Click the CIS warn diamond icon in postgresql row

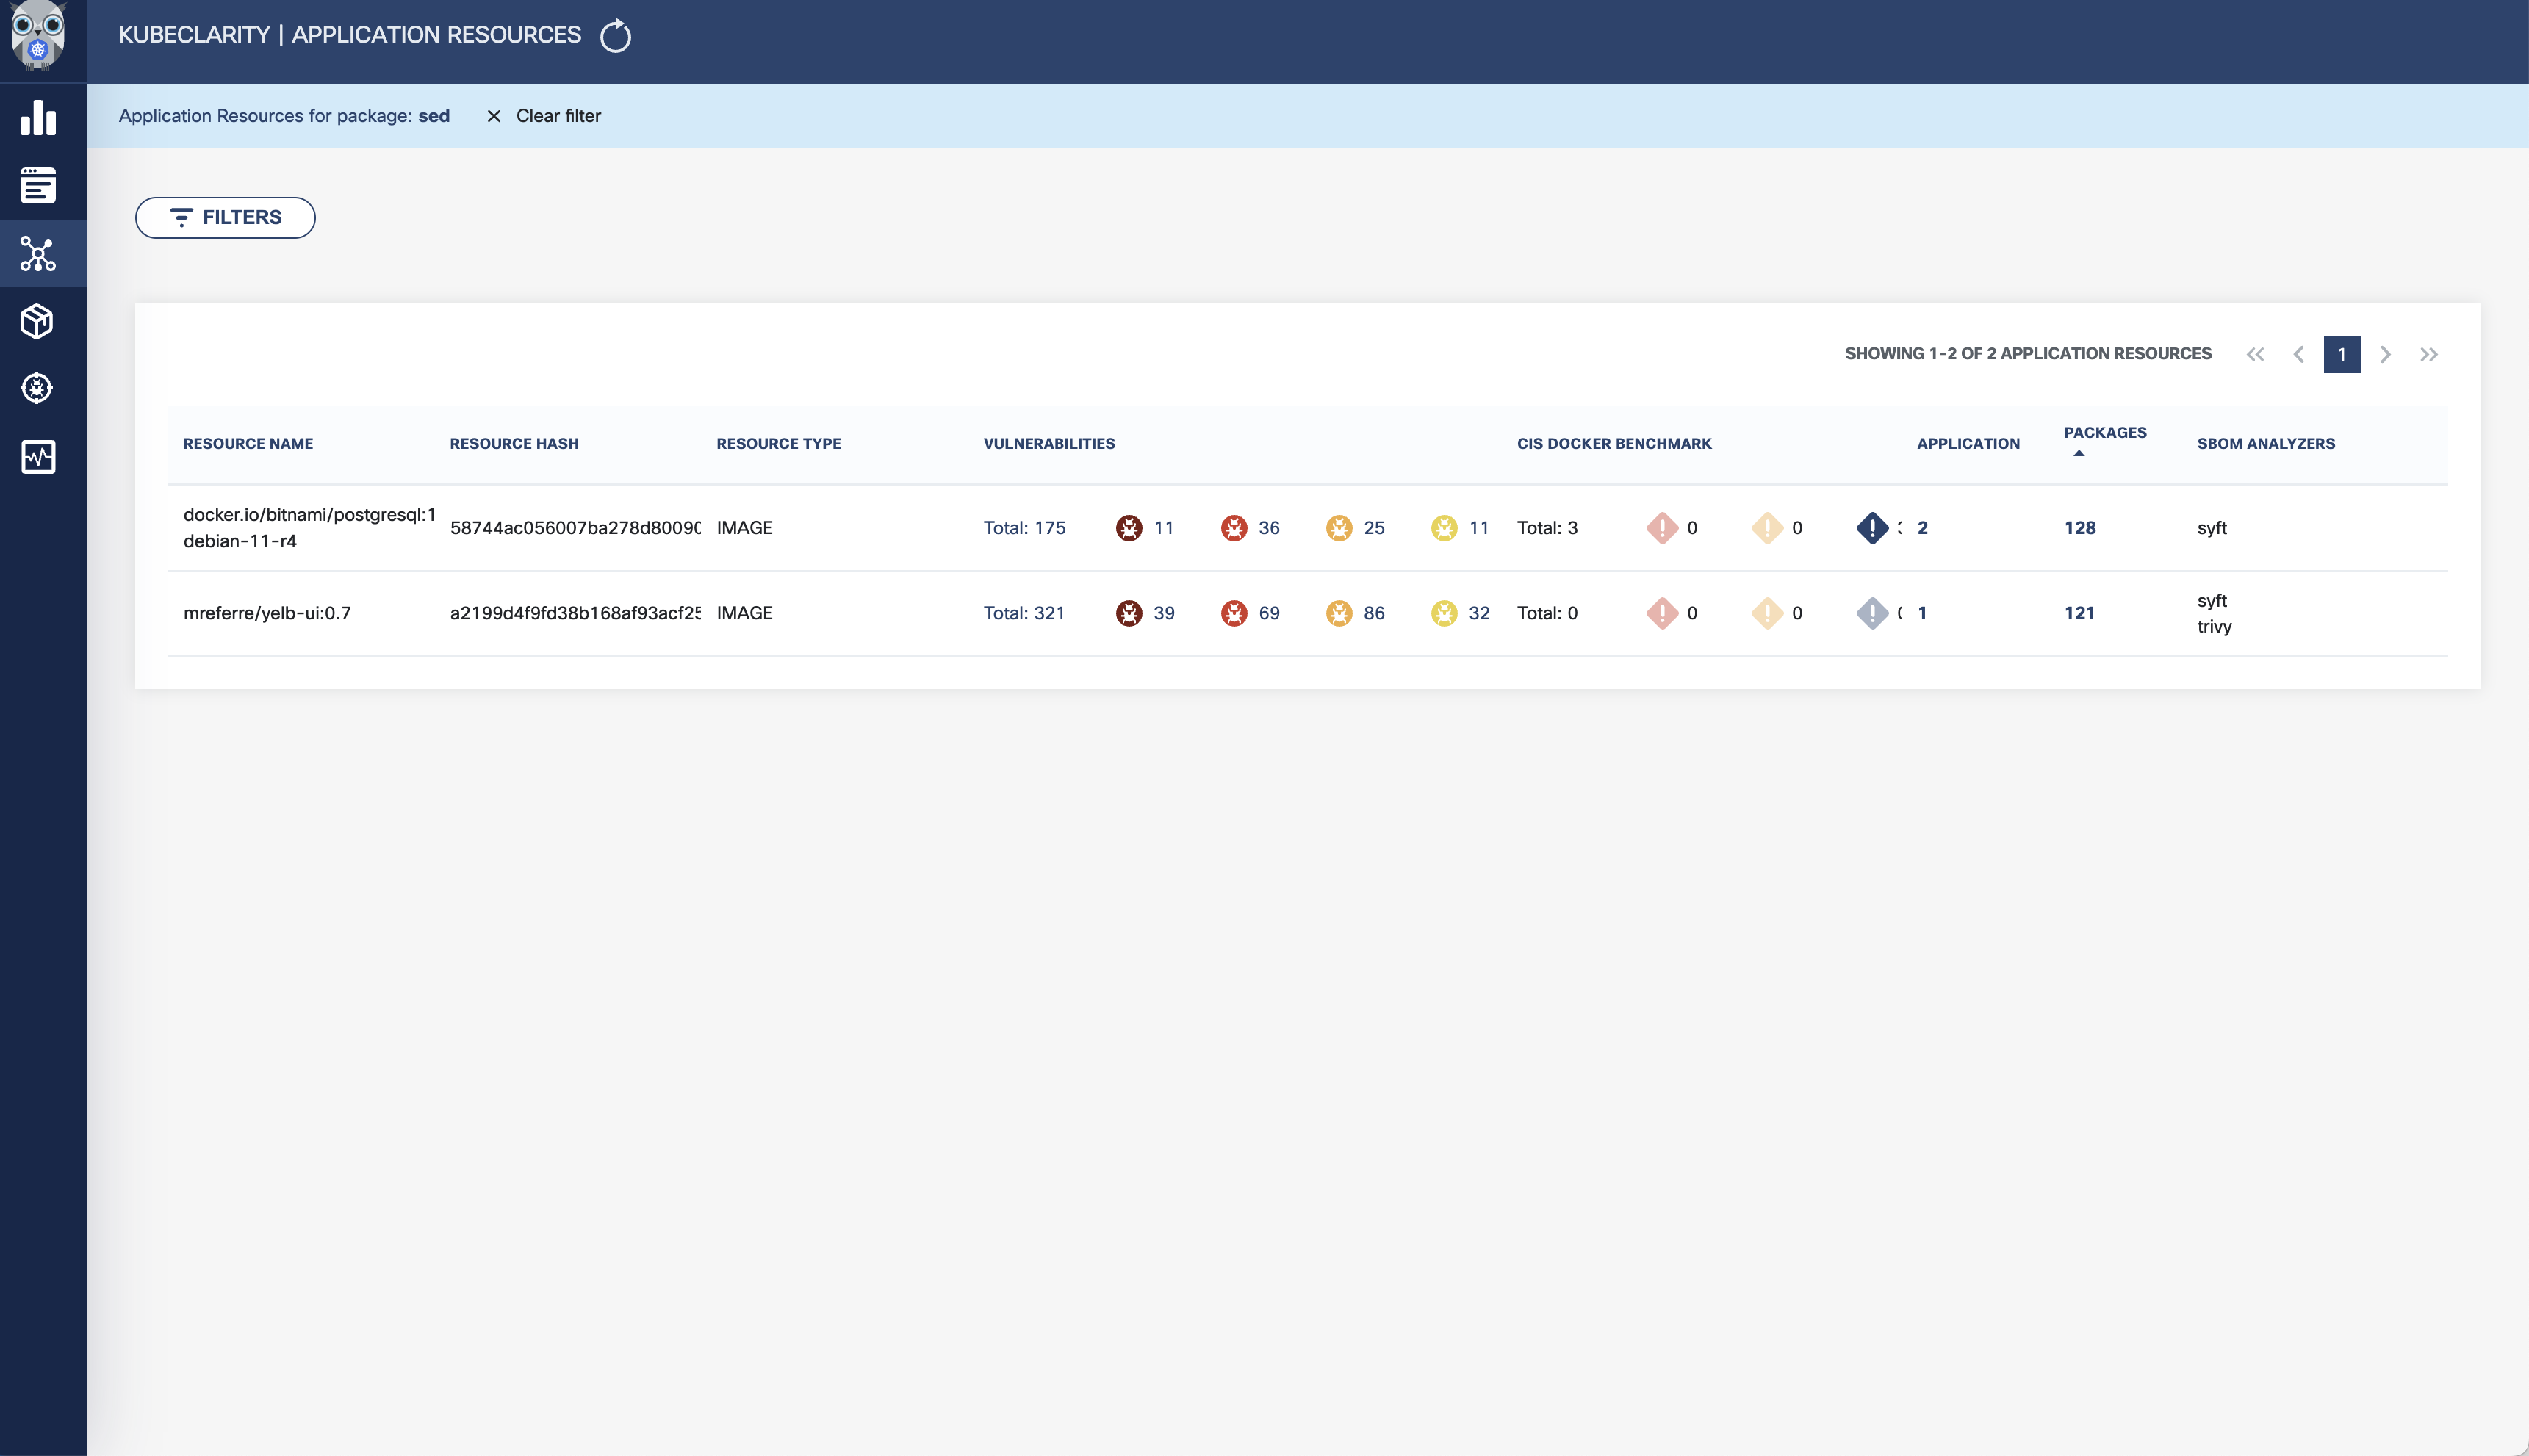[1767, 528]
